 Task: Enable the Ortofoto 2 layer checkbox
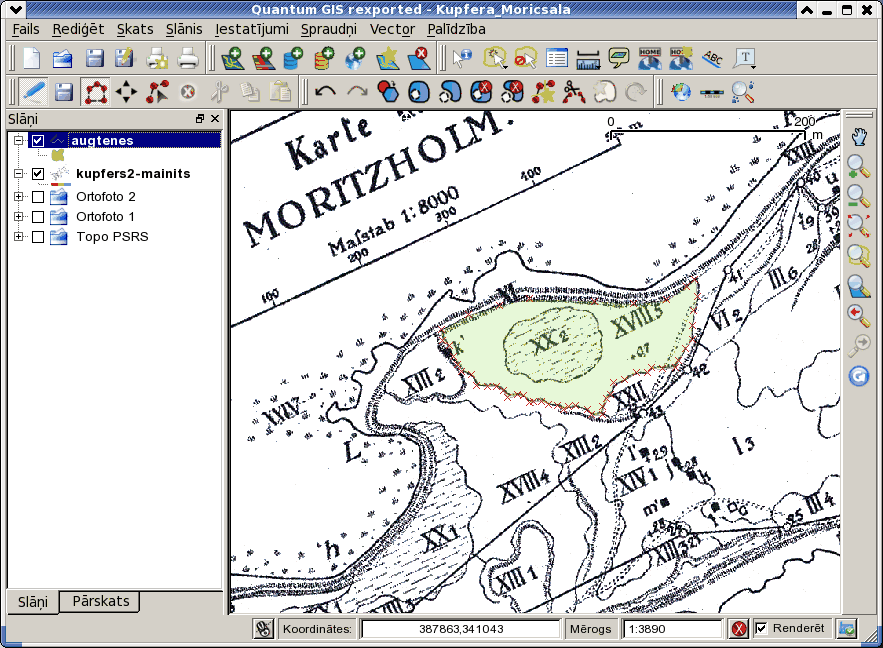pos(38,197)
